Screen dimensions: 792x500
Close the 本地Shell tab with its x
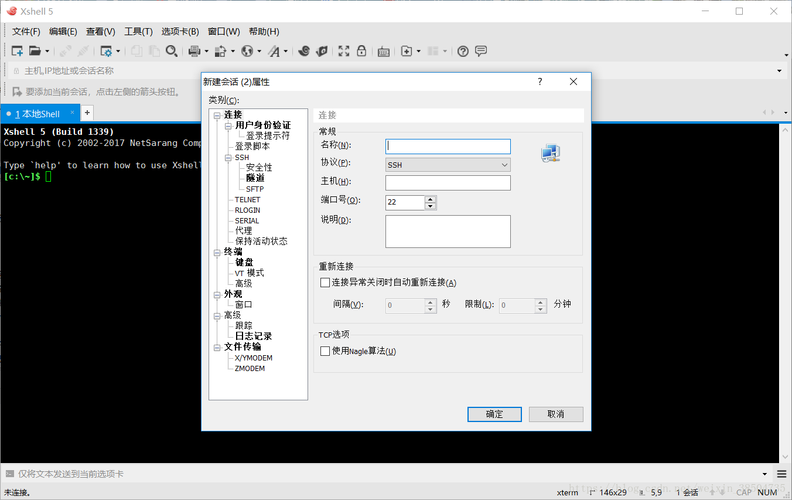[x=72, y=113]
